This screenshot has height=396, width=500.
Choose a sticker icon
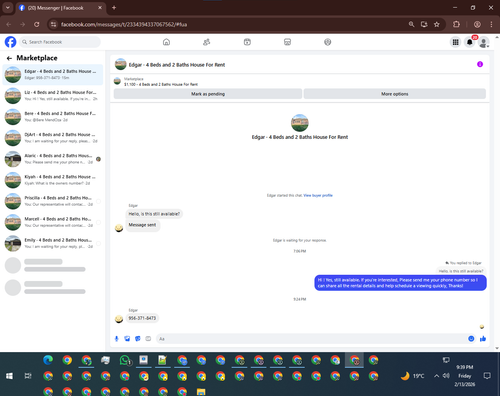pyautogui.click(x=138, y=339)
